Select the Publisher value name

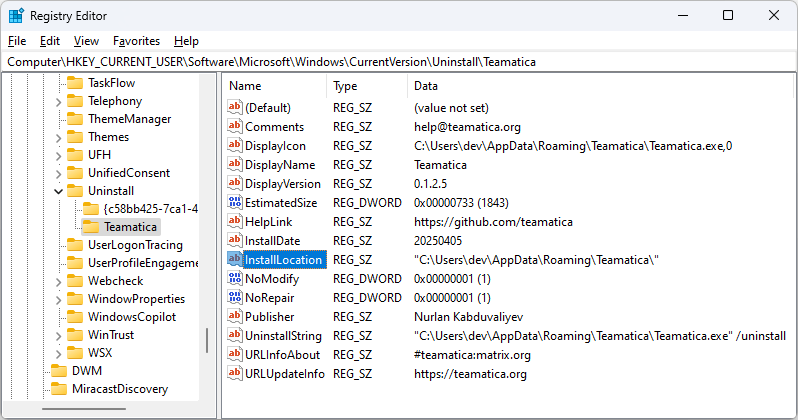point(270,317)
